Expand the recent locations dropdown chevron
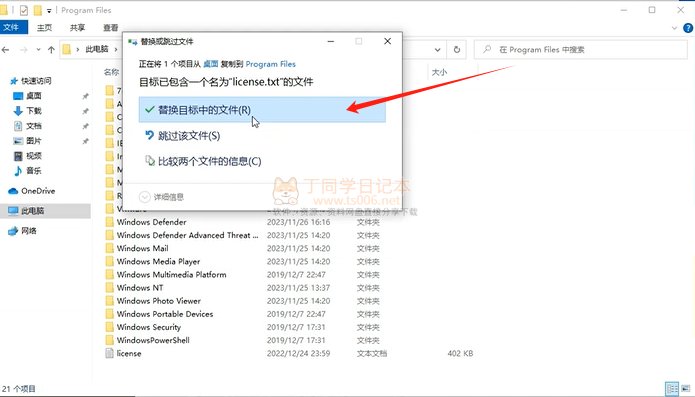The image size is (695, 397). click(x=39, y=50)
